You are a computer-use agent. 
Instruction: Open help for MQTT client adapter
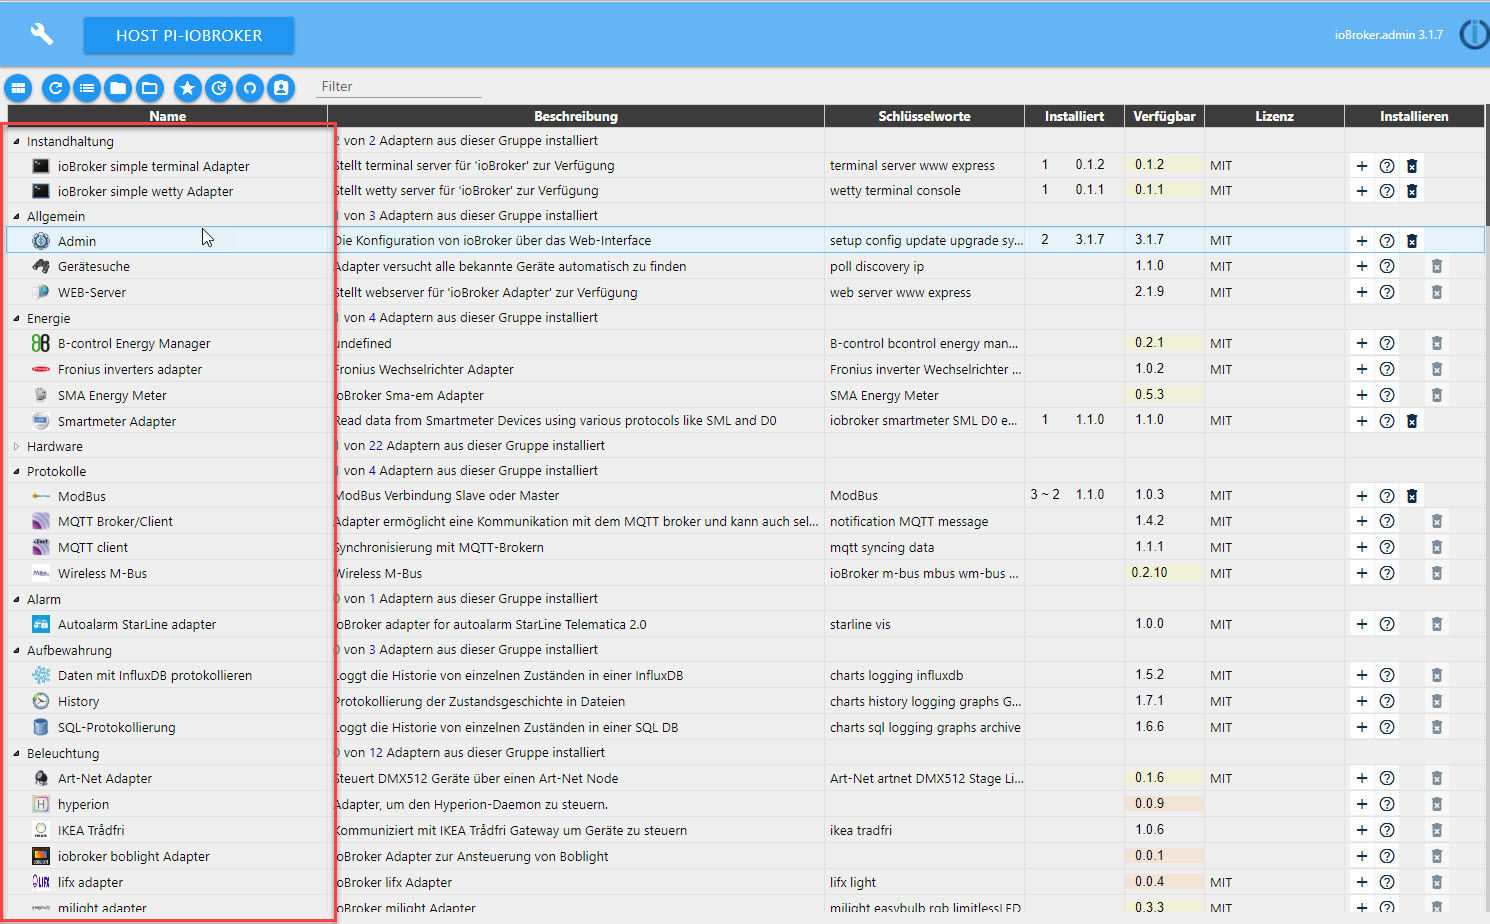(1387, 547)
